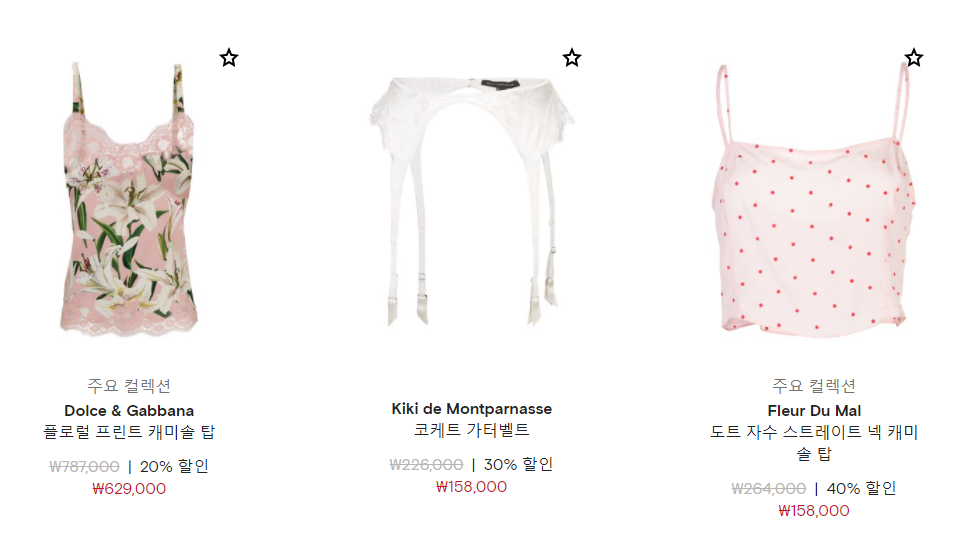Click the Fleur Du Mal ₩158,000 sale price
967x547 pixels.
coord(814,511)
